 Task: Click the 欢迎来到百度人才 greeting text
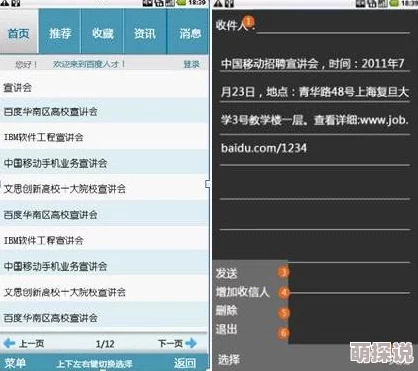pyautogui.click(x=89, y=64)
